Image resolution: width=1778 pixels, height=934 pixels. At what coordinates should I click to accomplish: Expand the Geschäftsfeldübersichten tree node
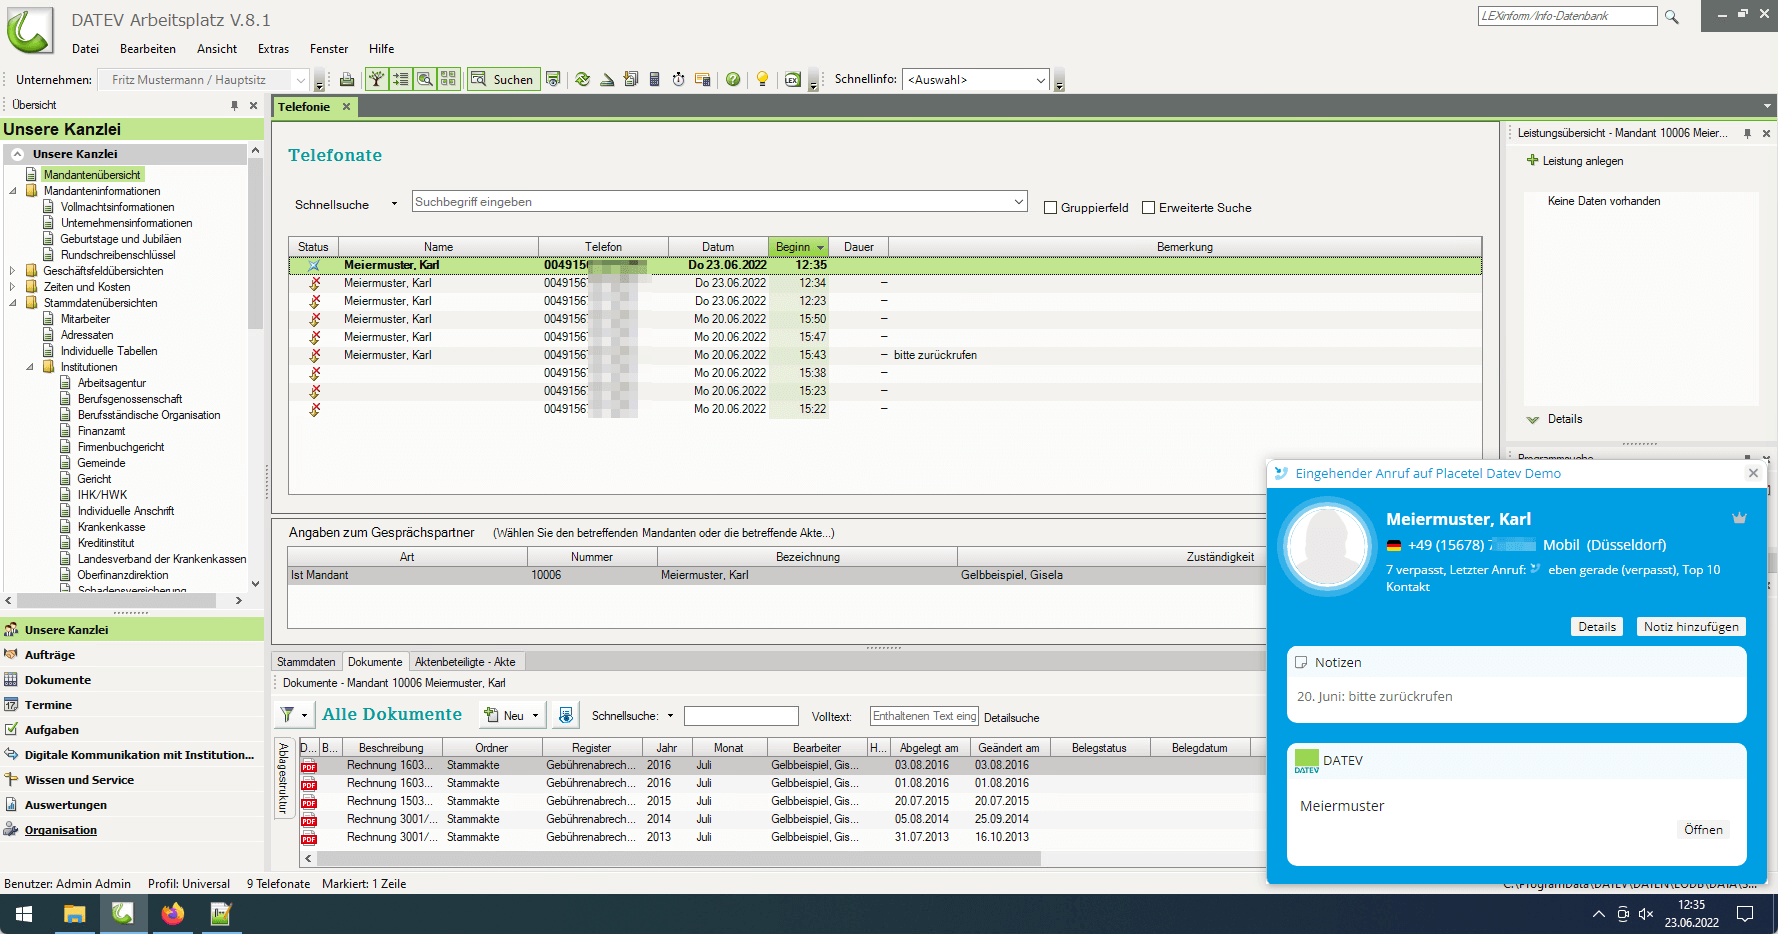(12, 271)
